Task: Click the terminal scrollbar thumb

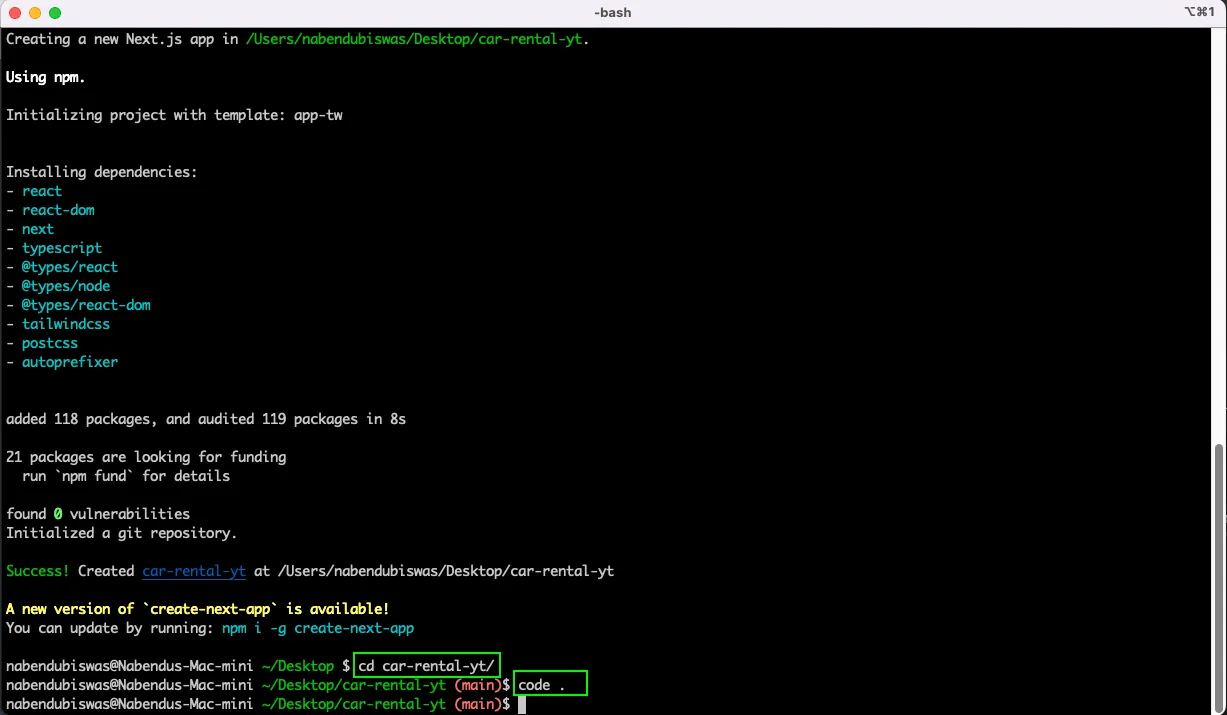Action: pos(1220,577)
